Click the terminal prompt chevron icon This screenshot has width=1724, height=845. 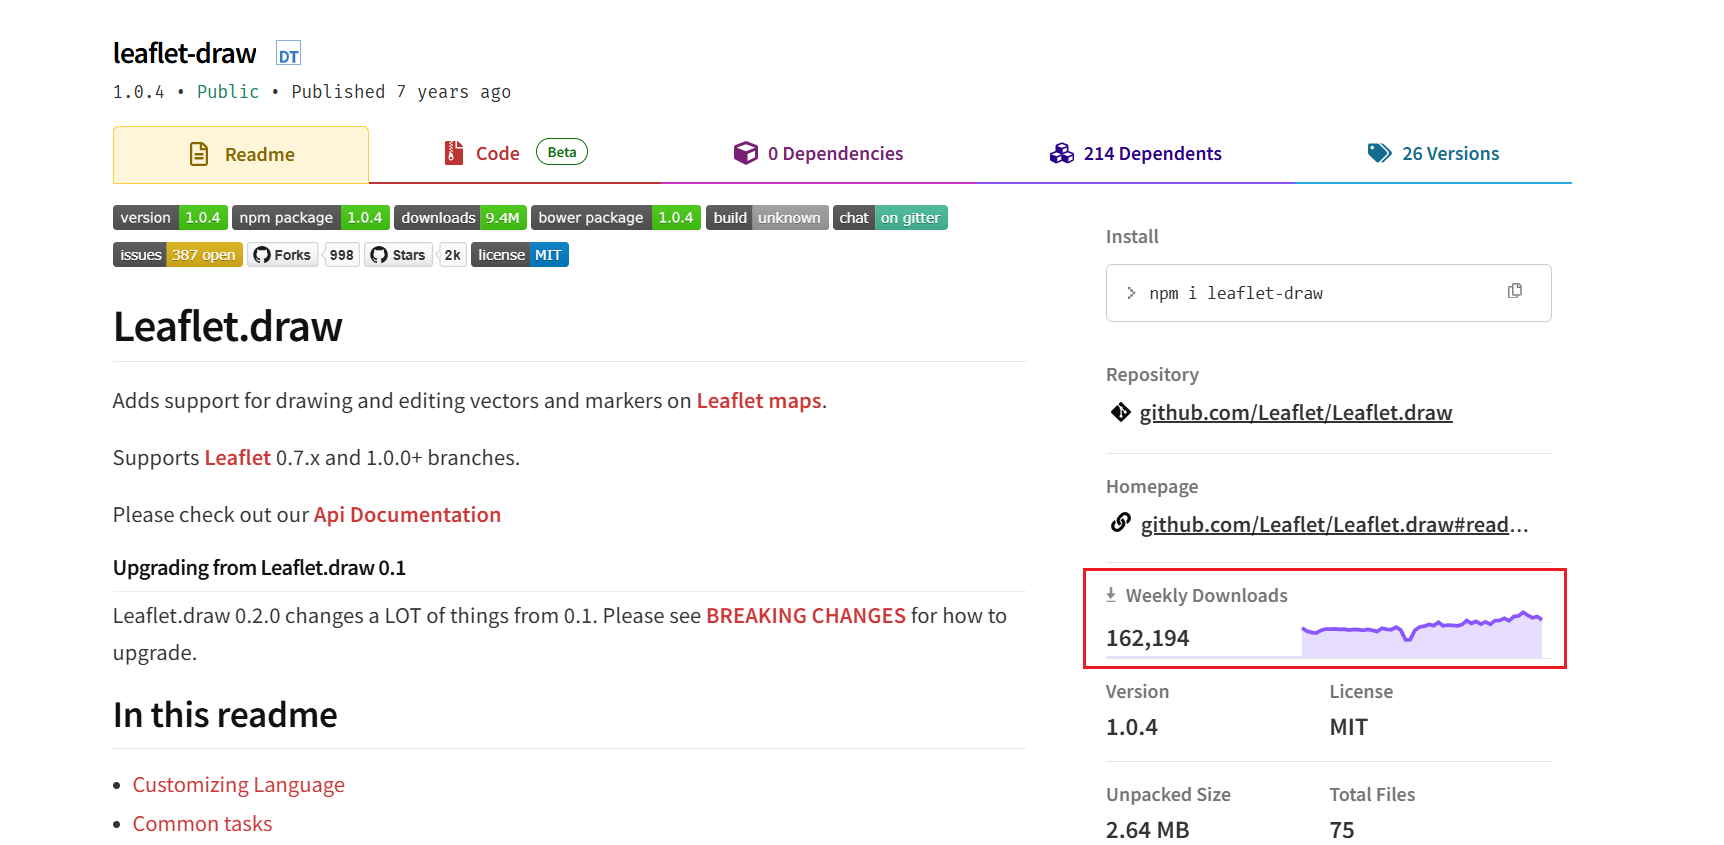pos(1131,293)
